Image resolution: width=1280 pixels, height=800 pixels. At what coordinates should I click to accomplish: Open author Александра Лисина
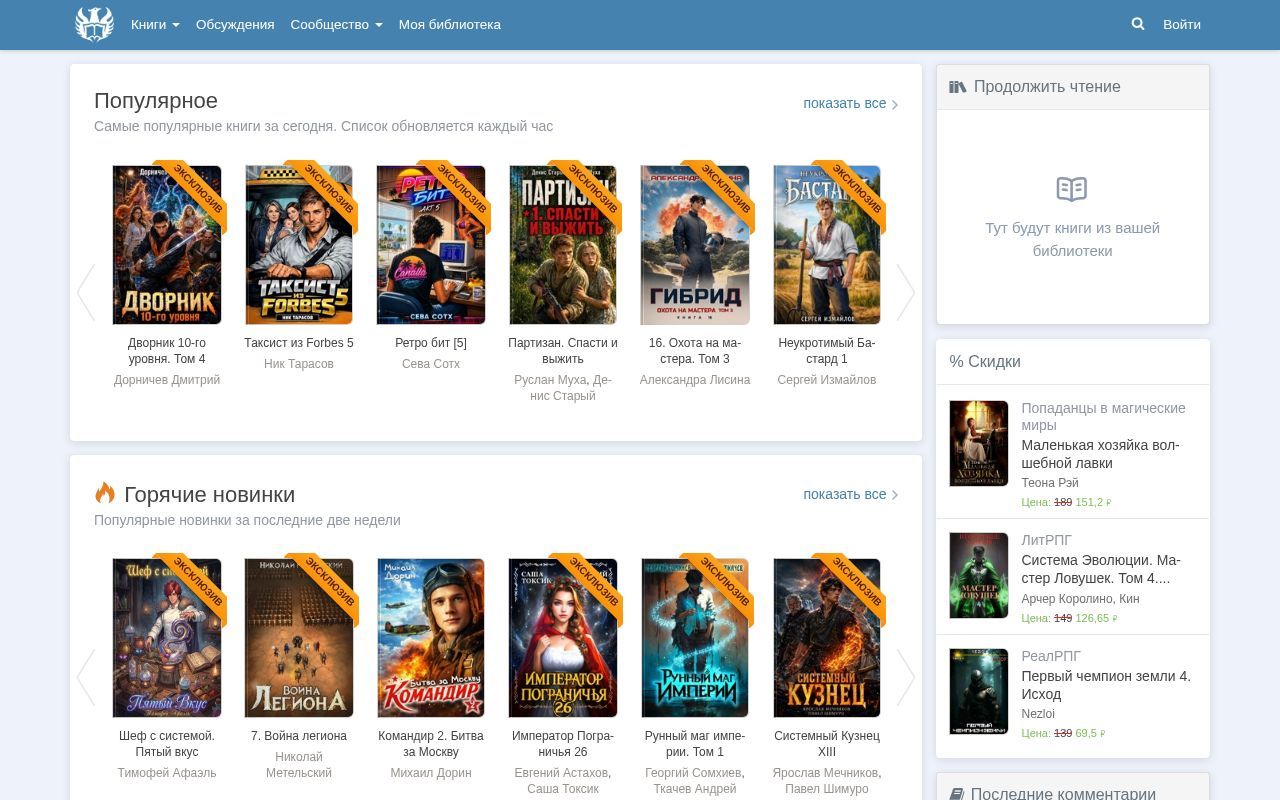click(695, 380)
